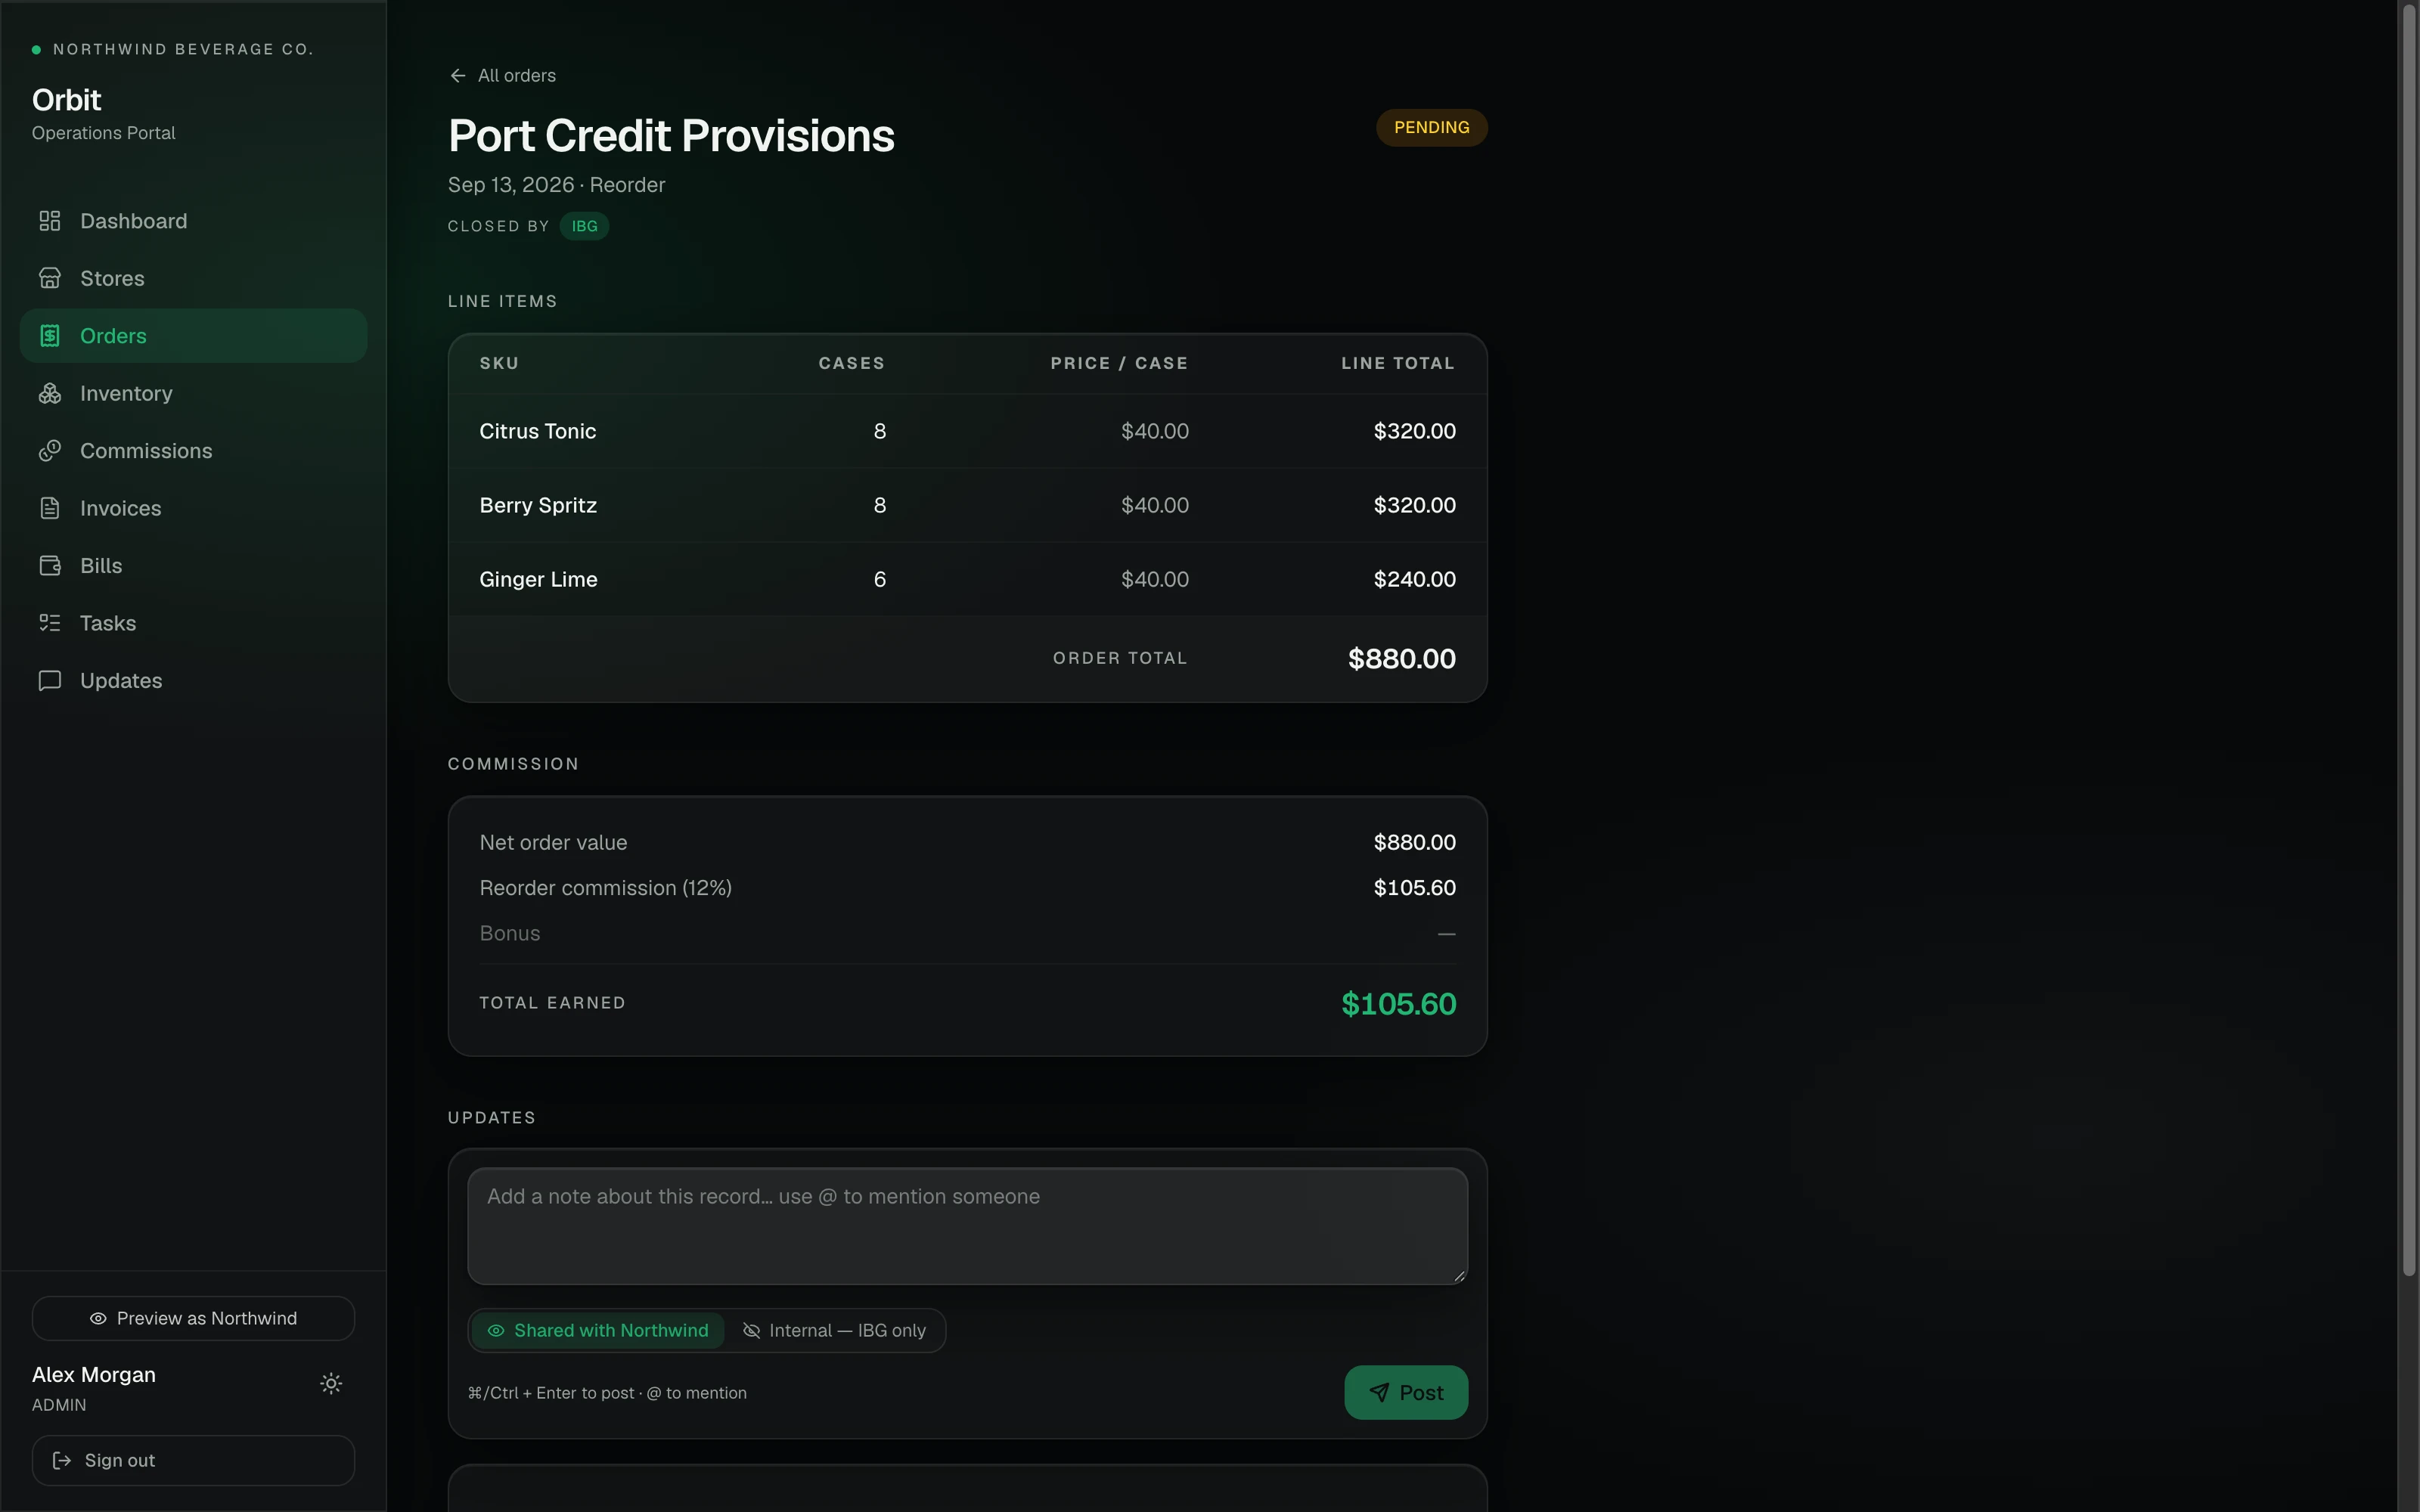Select the Citrus Tonic SKU row
The height and width of the screenshot is (1512, 2420).
tap(967, 431)
